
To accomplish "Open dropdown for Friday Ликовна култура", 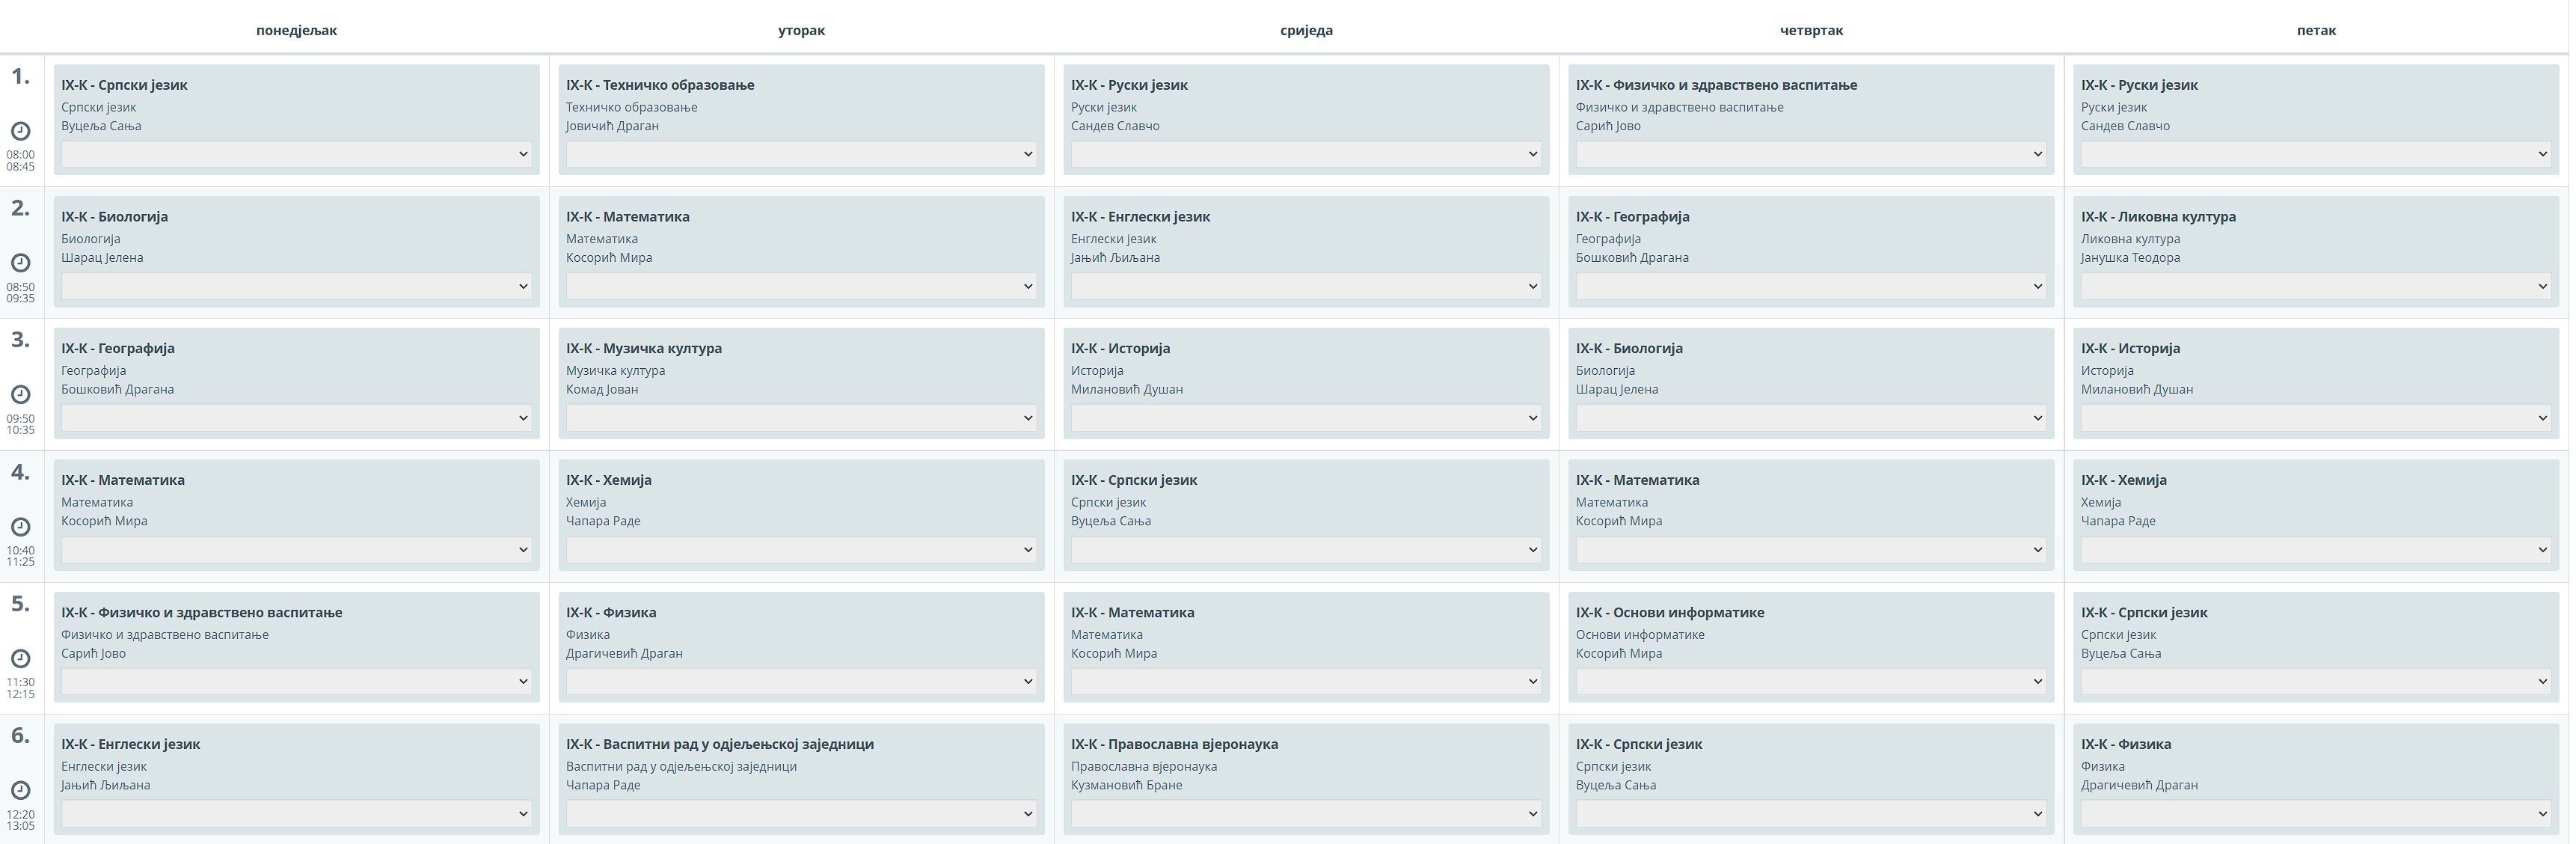I will point(2316,286).
